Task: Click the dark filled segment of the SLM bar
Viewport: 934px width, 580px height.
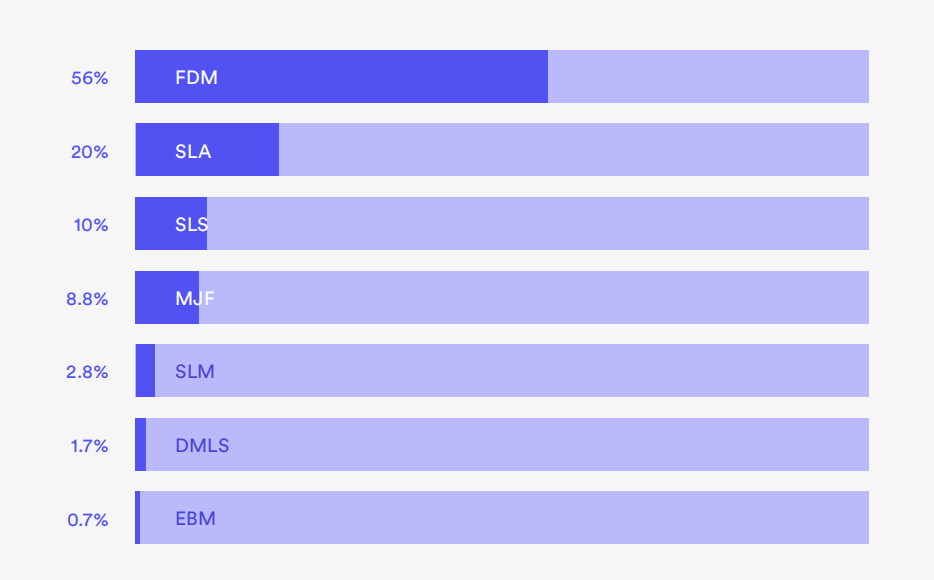Action: click(x=145, y=371)
